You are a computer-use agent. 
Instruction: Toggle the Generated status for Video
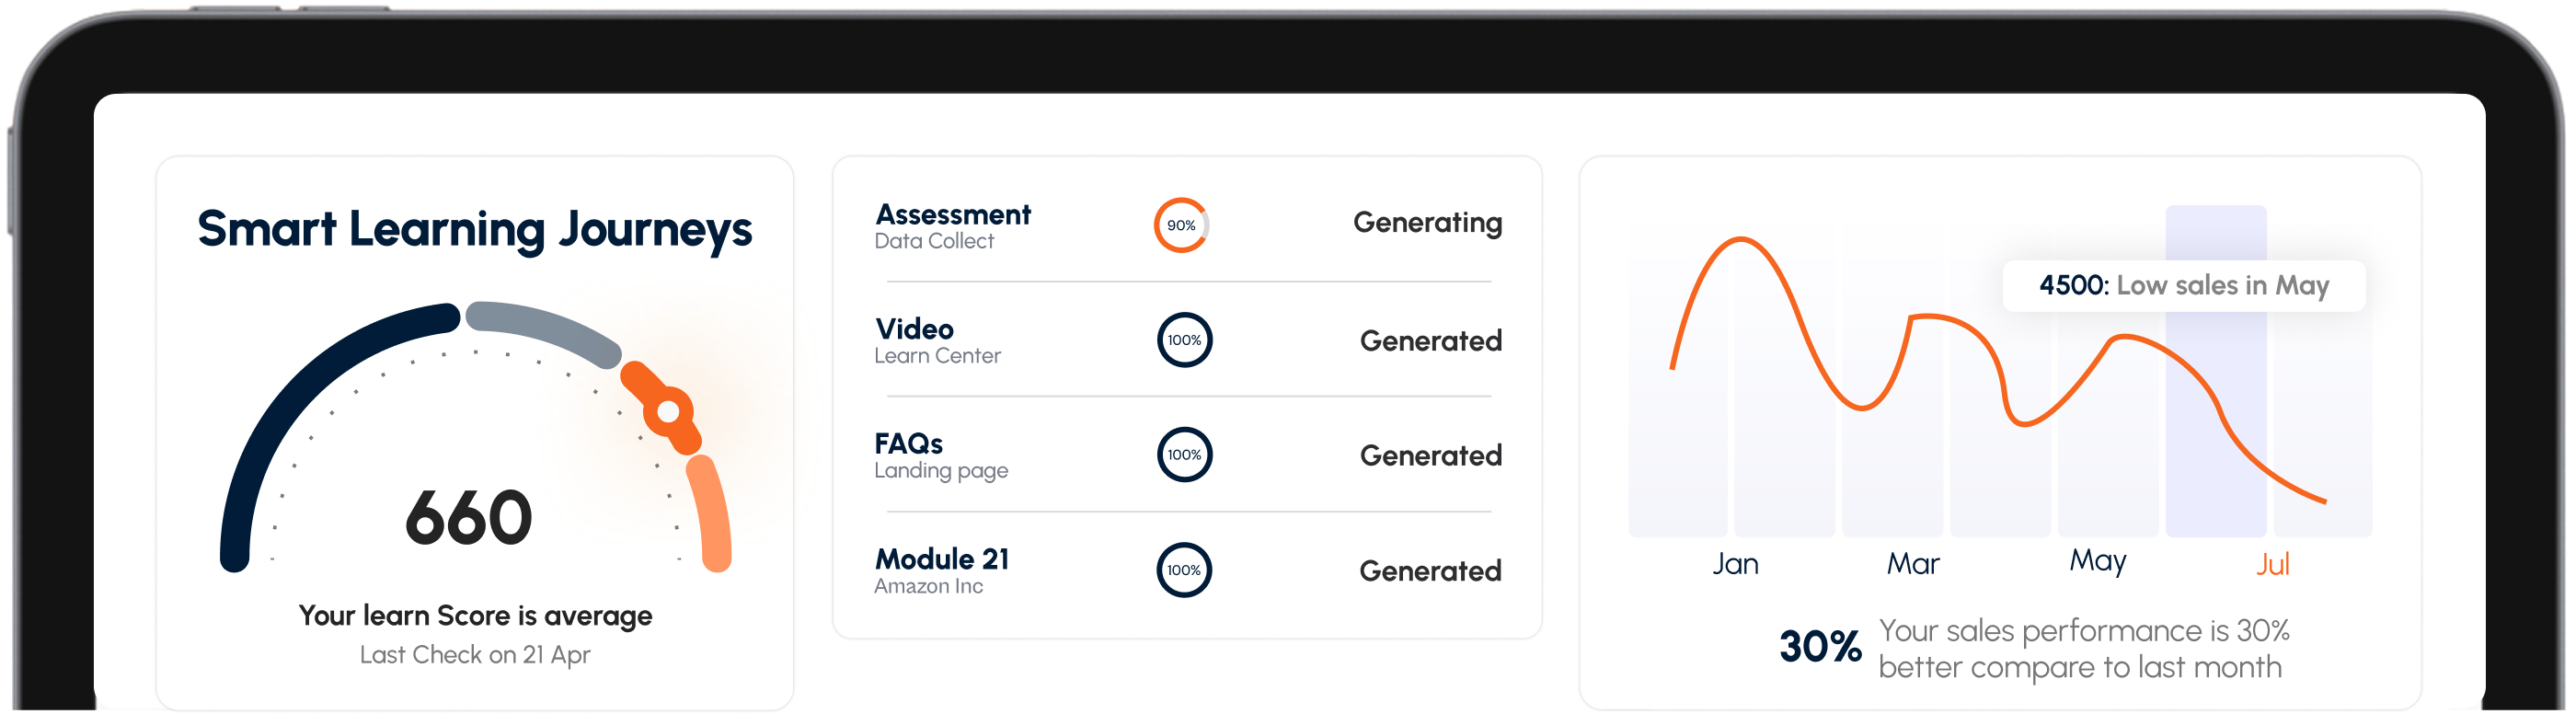click(1432, 341)
